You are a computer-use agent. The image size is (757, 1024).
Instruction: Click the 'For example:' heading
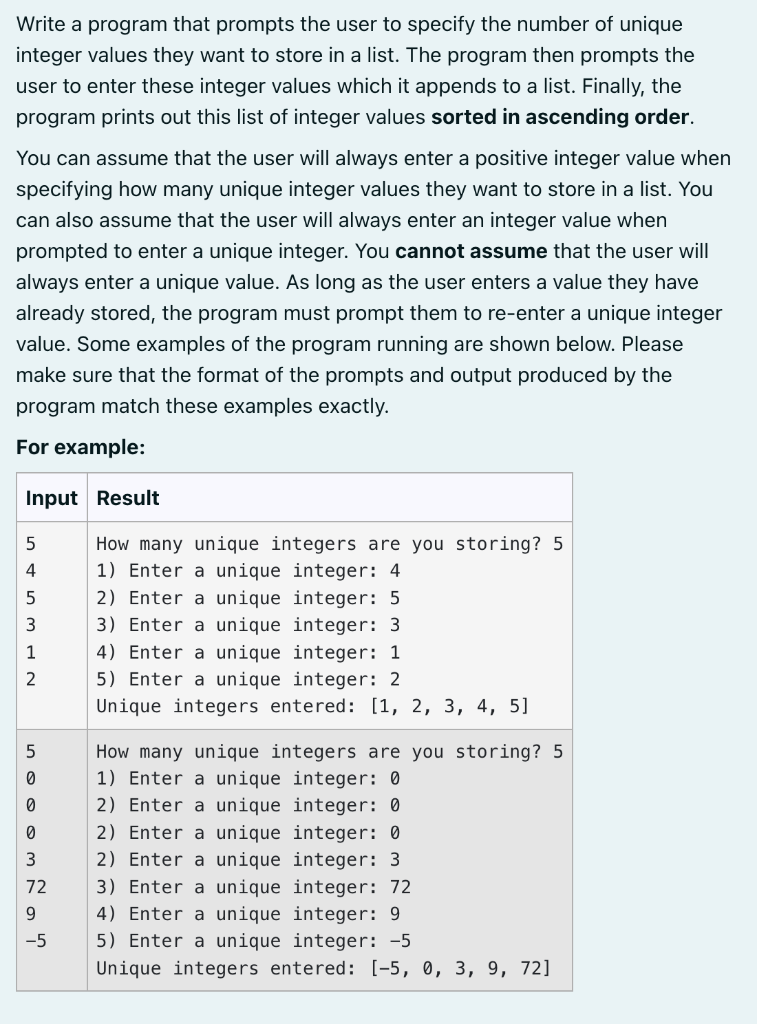pos(80,447)
